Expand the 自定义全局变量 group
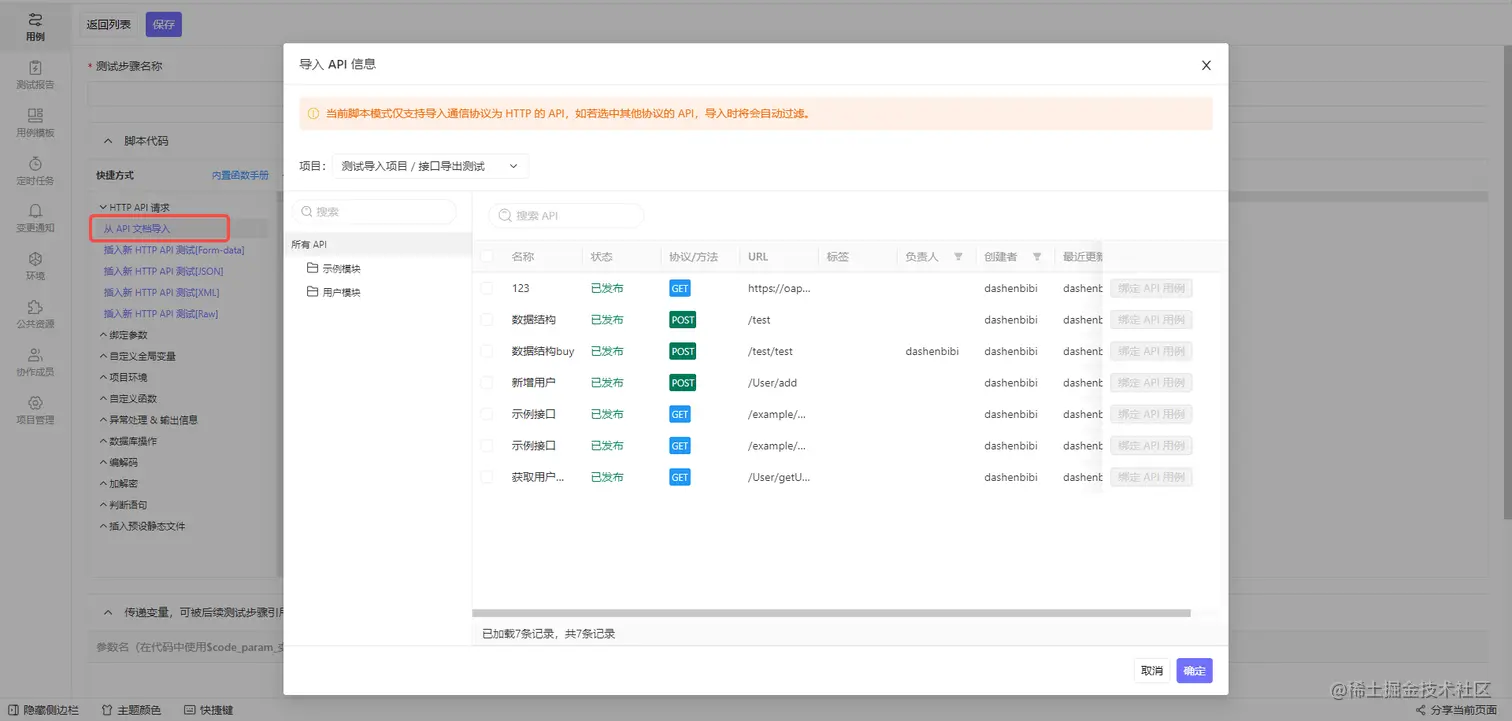The width and height of the screenshot is (1512, 721). pos(137,356)
